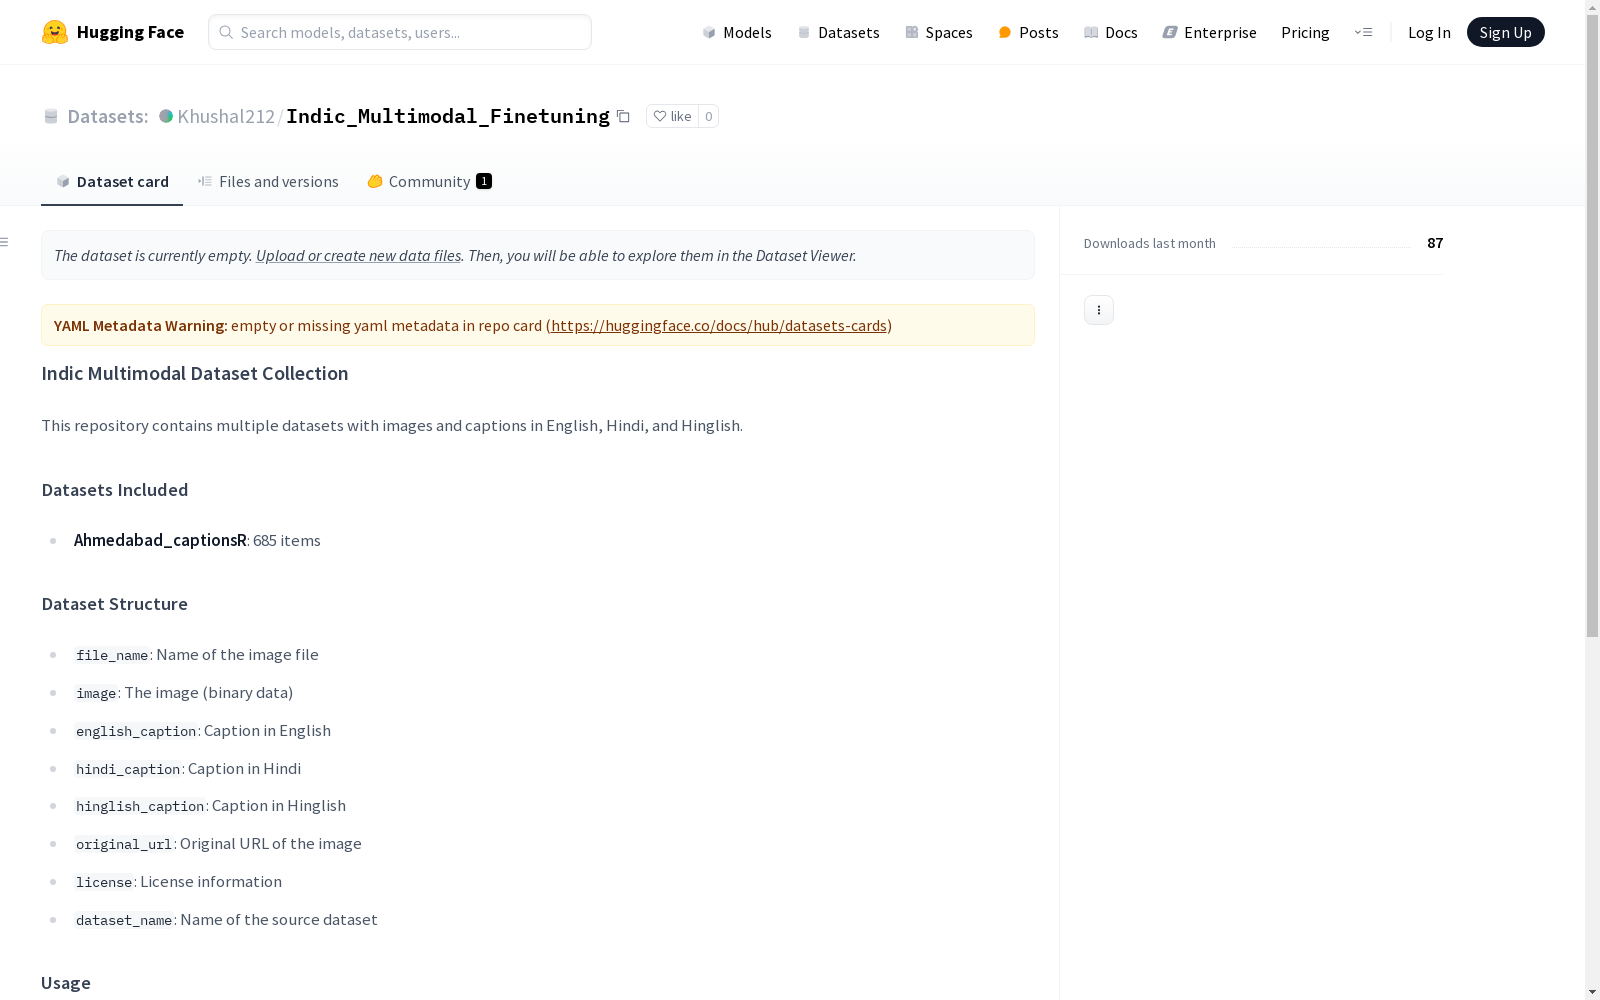Click the scrollbar down arrow
Viewport: 1600px width, 1000px height.
[1592, 992]
